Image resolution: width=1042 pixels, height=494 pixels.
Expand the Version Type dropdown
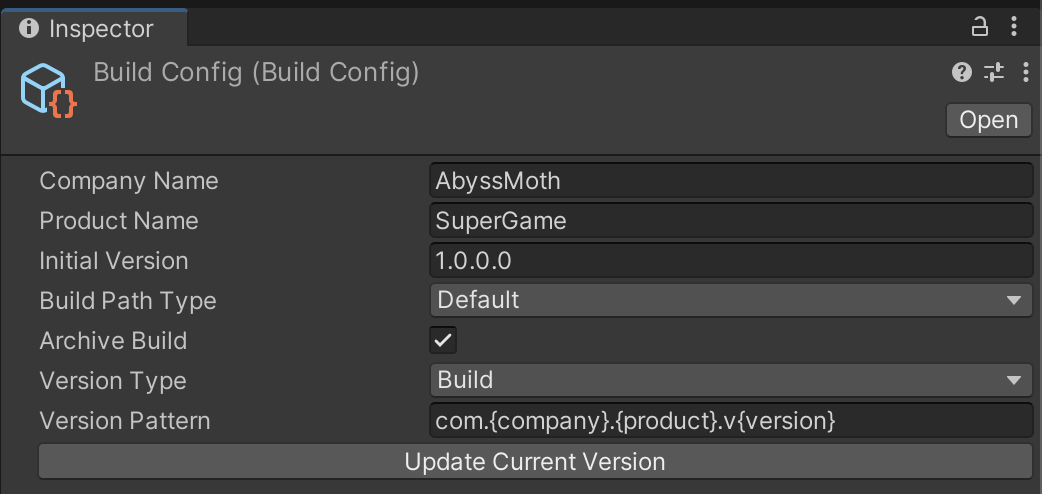(731, 380)
